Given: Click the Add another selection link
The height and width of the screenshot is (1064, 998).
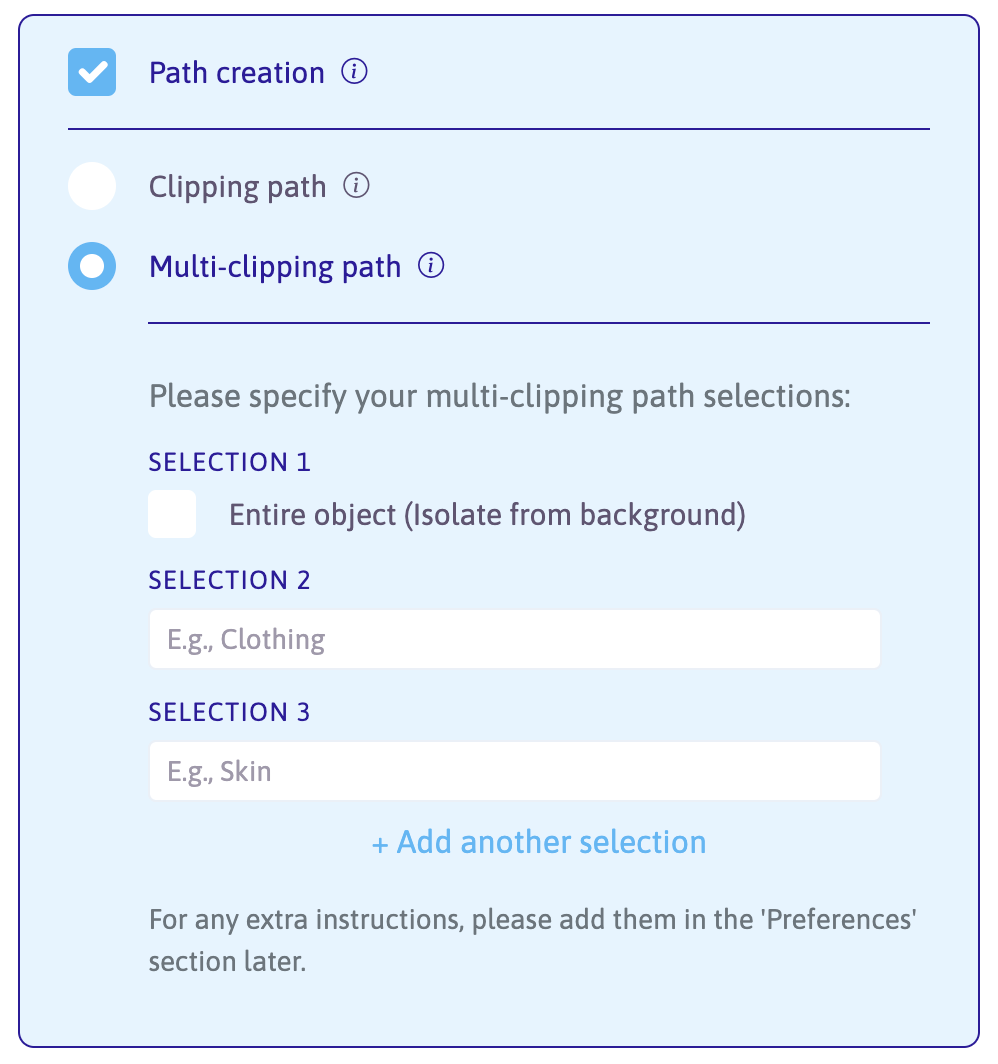Looking at the screenshot, I should pyautogui.click(x=551, y=842).
